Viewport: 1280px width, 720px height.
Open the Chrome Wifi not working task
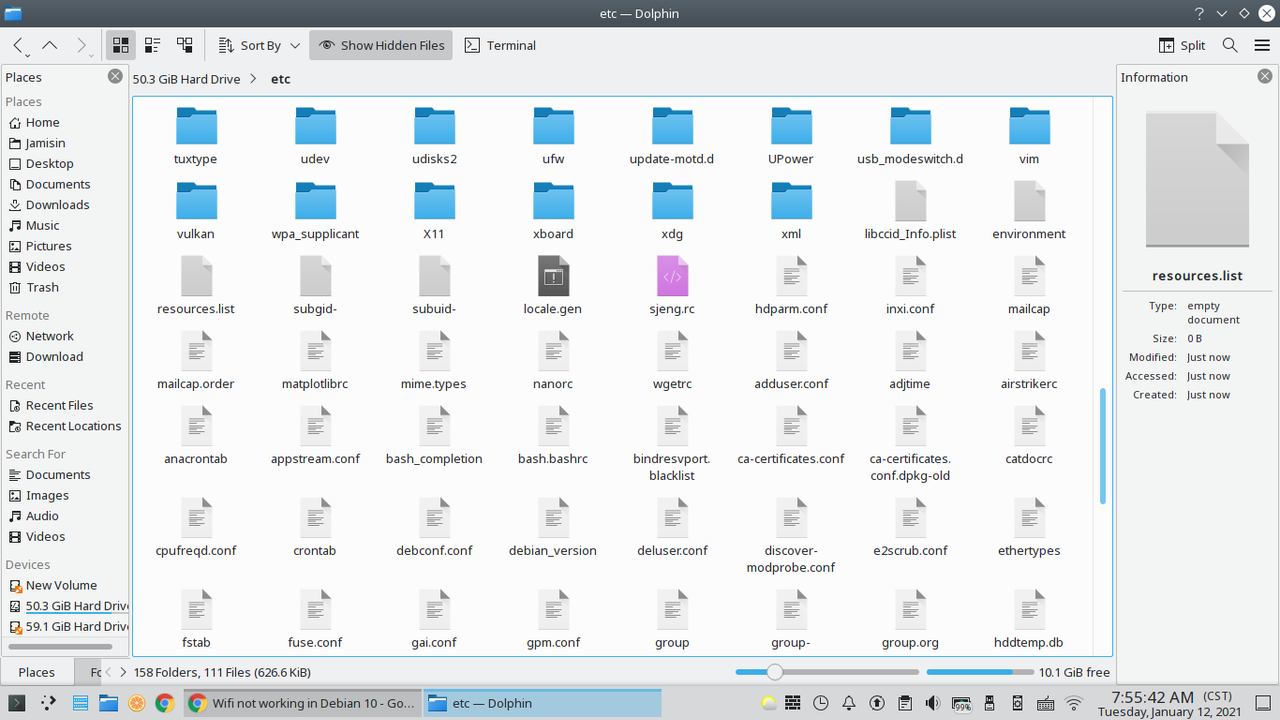302,703
